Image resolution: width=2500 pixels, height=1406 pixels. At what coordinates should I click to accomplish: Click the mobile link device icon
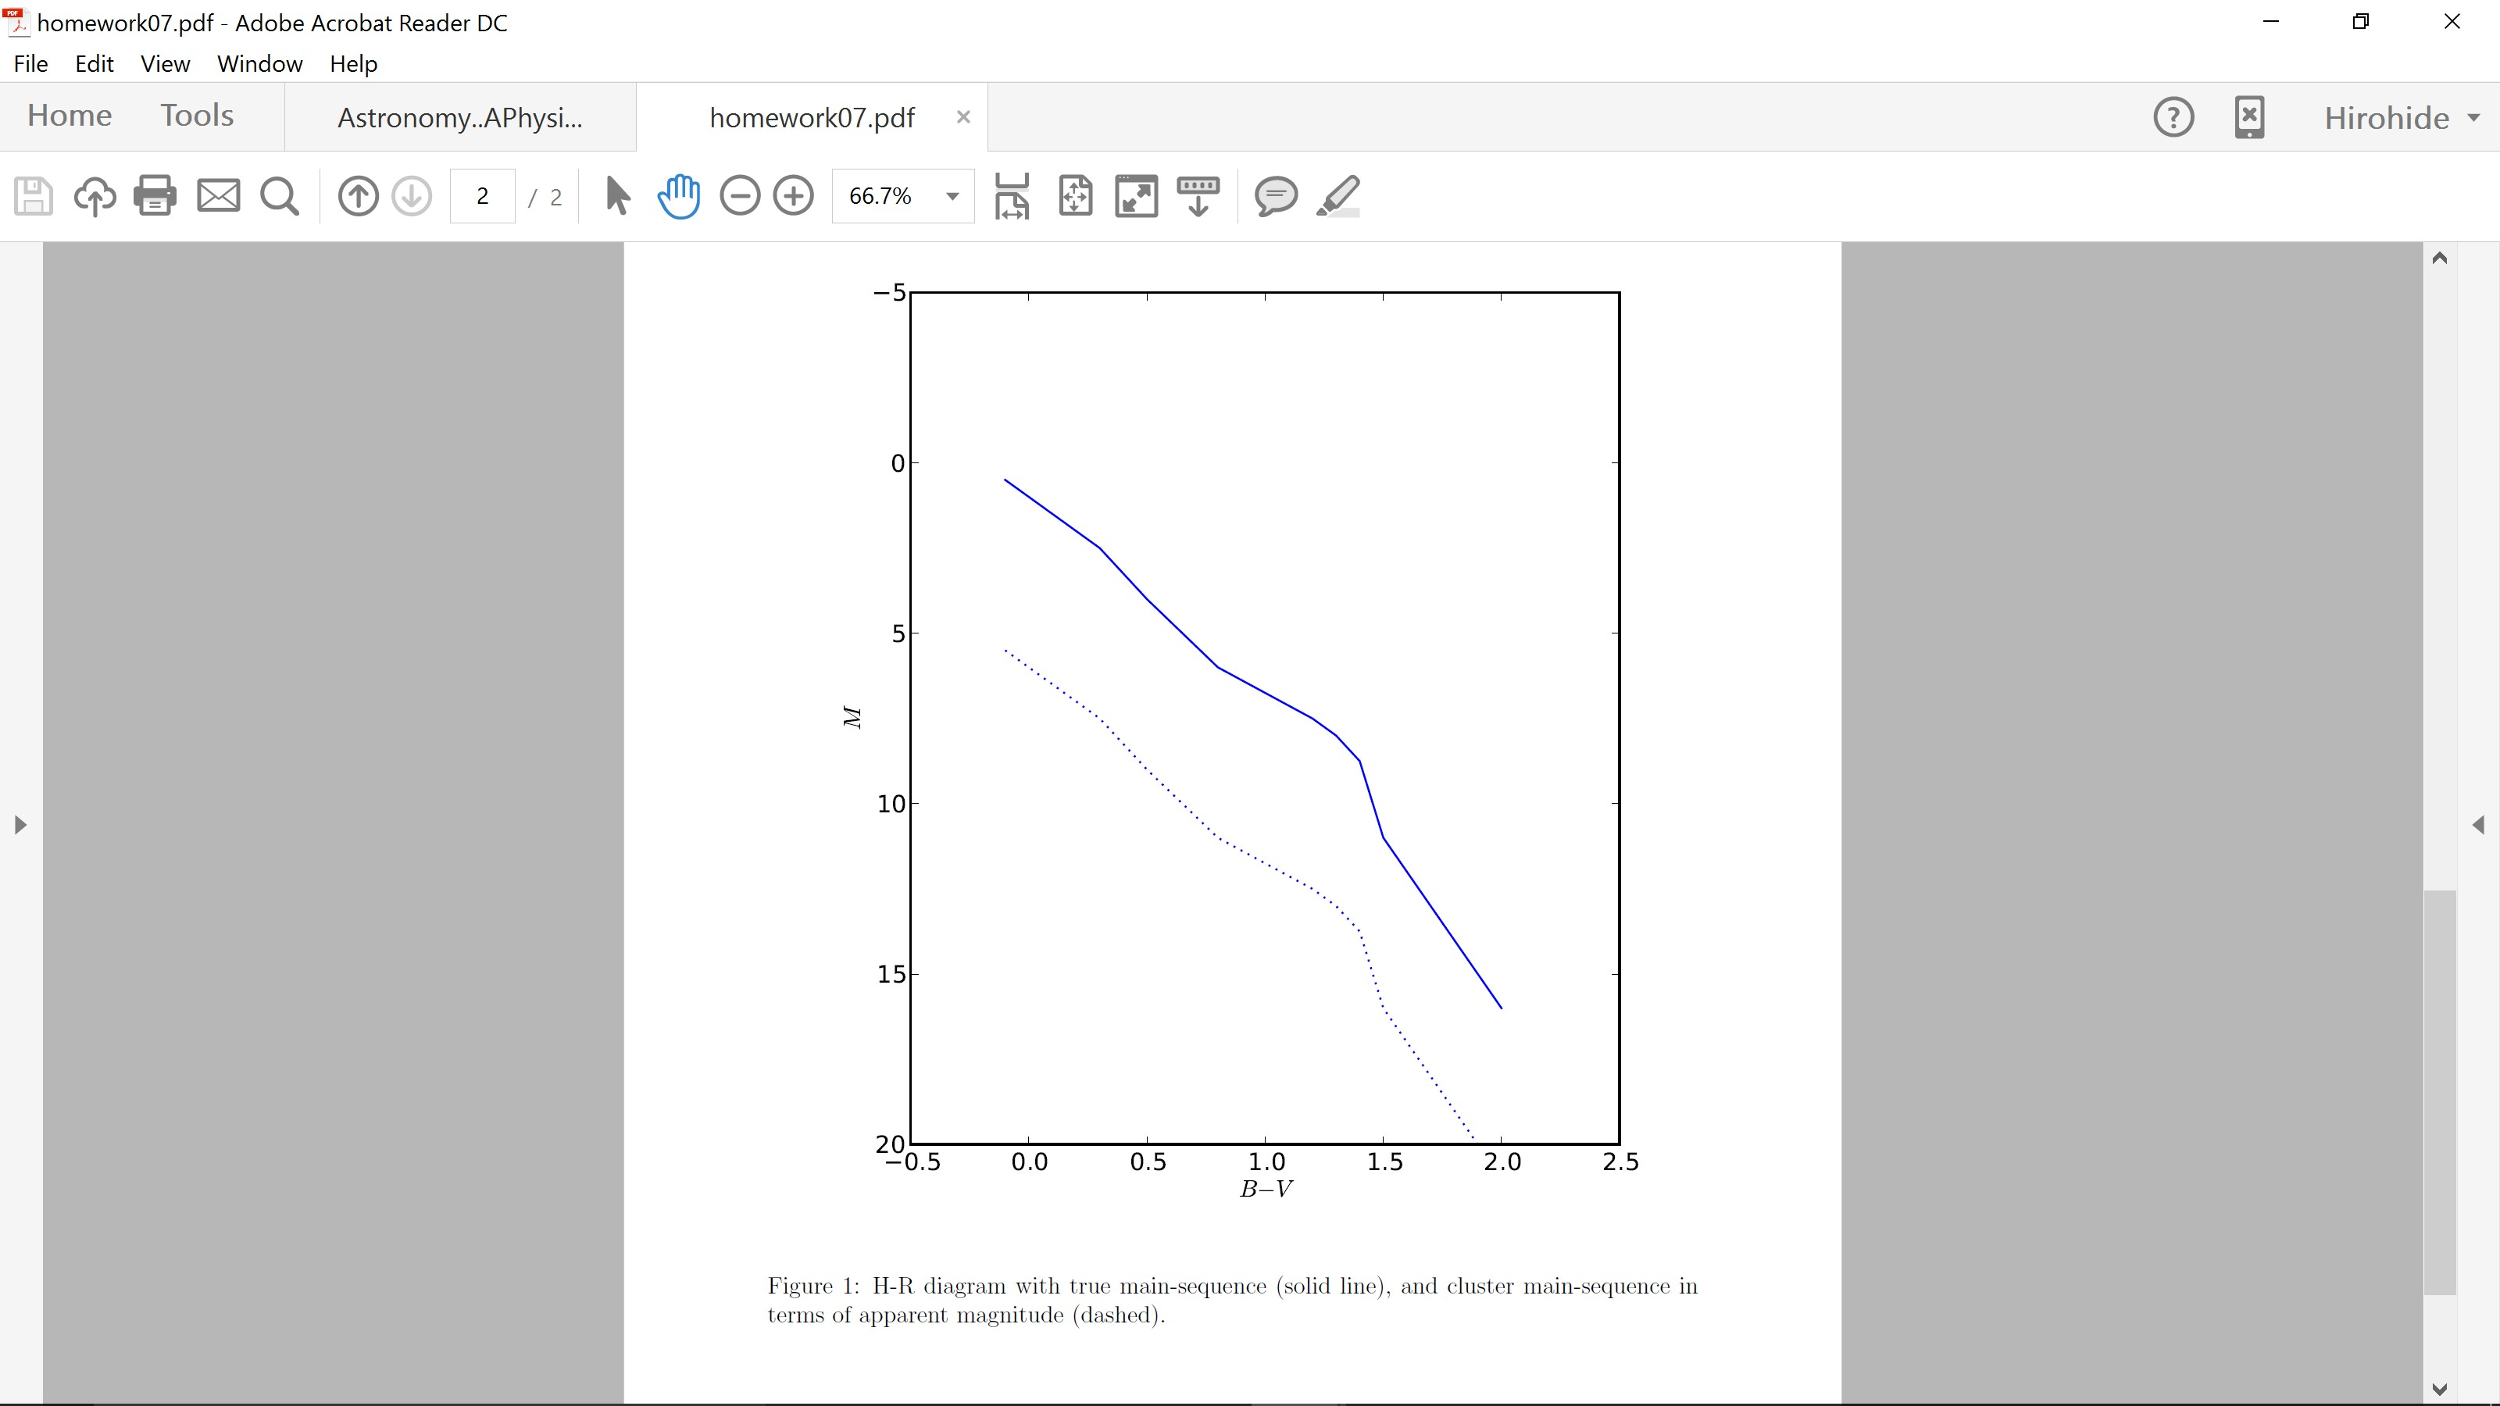point(2250,117)
